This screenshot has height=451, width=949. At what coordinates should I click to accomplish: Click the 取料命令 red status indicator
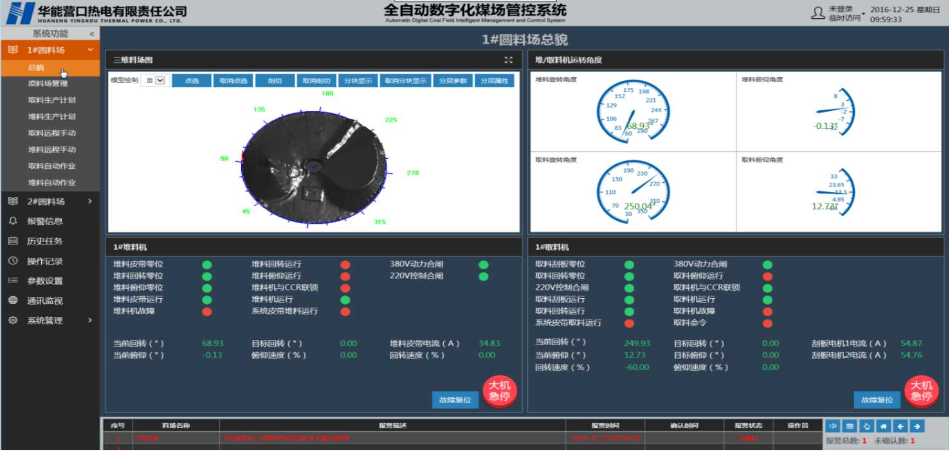pyautogui.click(x=765, y=323)
